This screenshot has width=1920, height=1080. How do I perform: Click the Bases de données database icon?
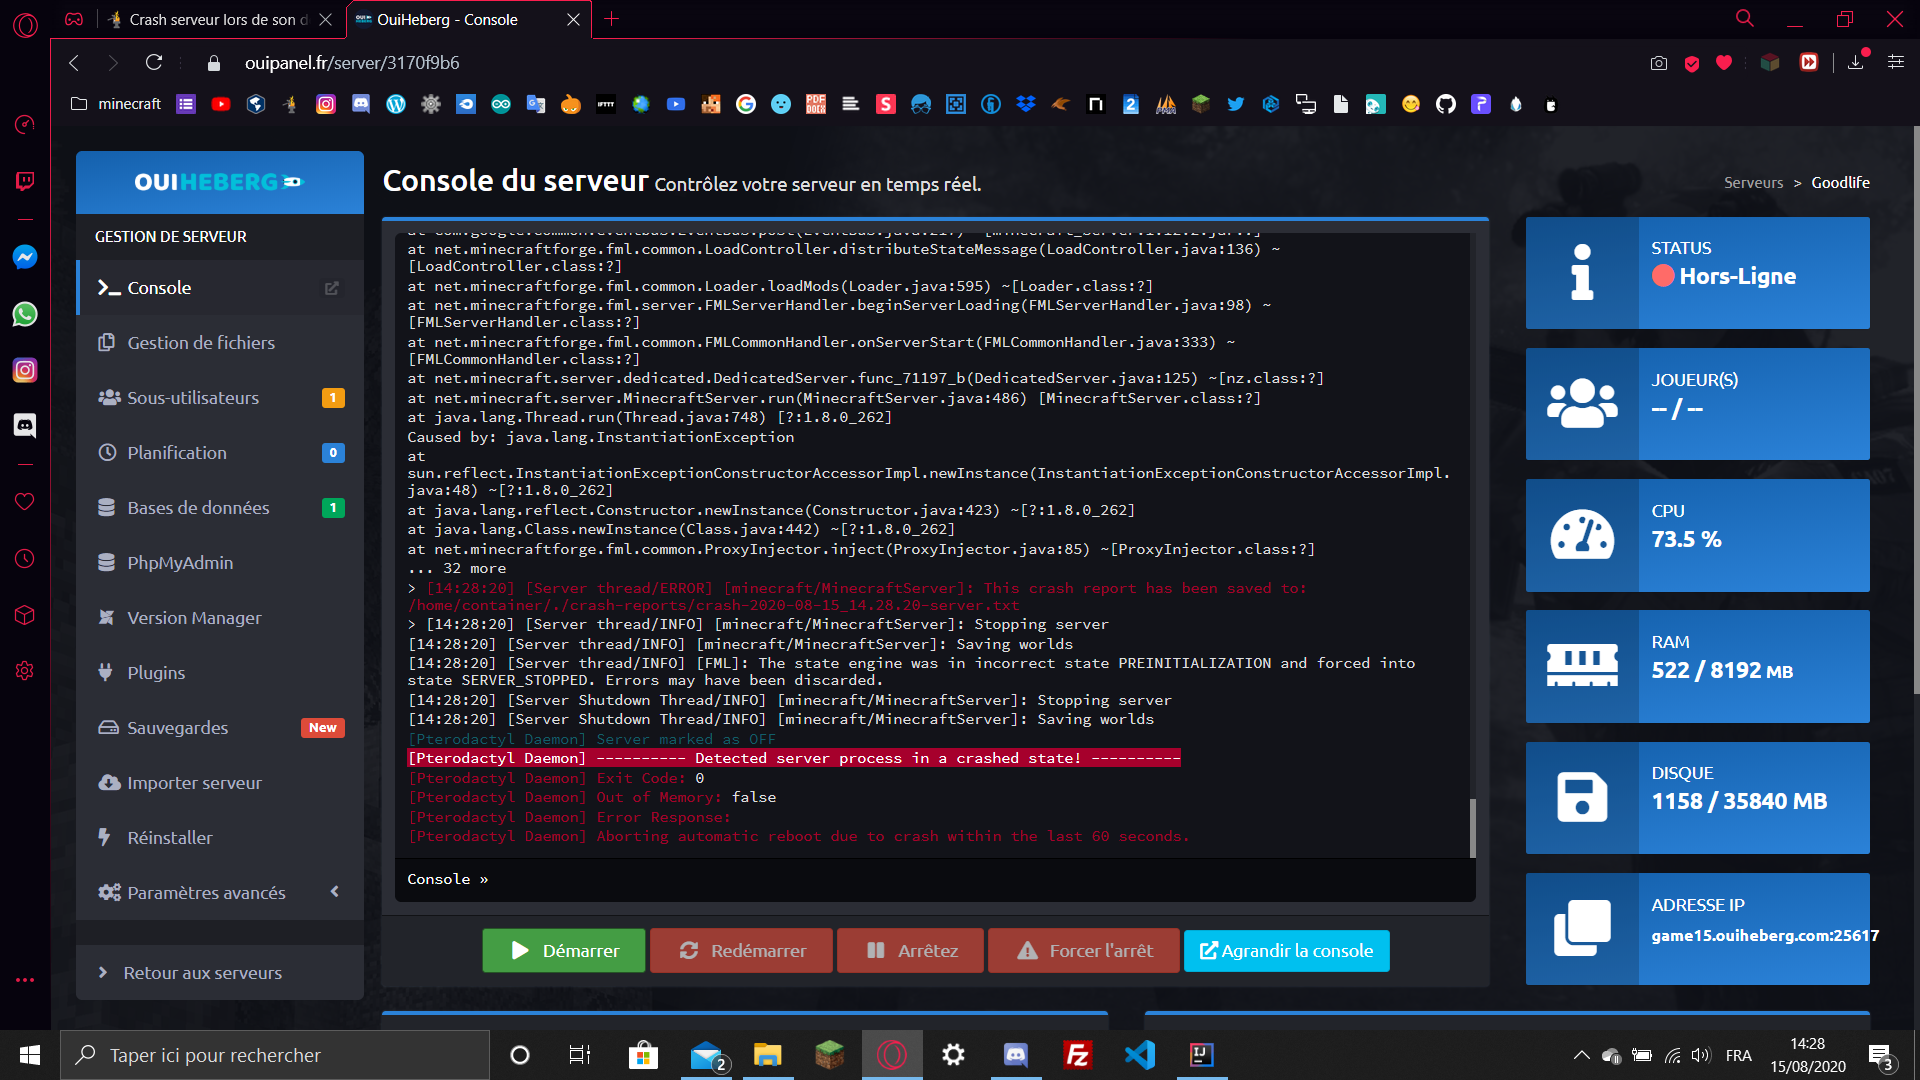(x=107, y=508)
